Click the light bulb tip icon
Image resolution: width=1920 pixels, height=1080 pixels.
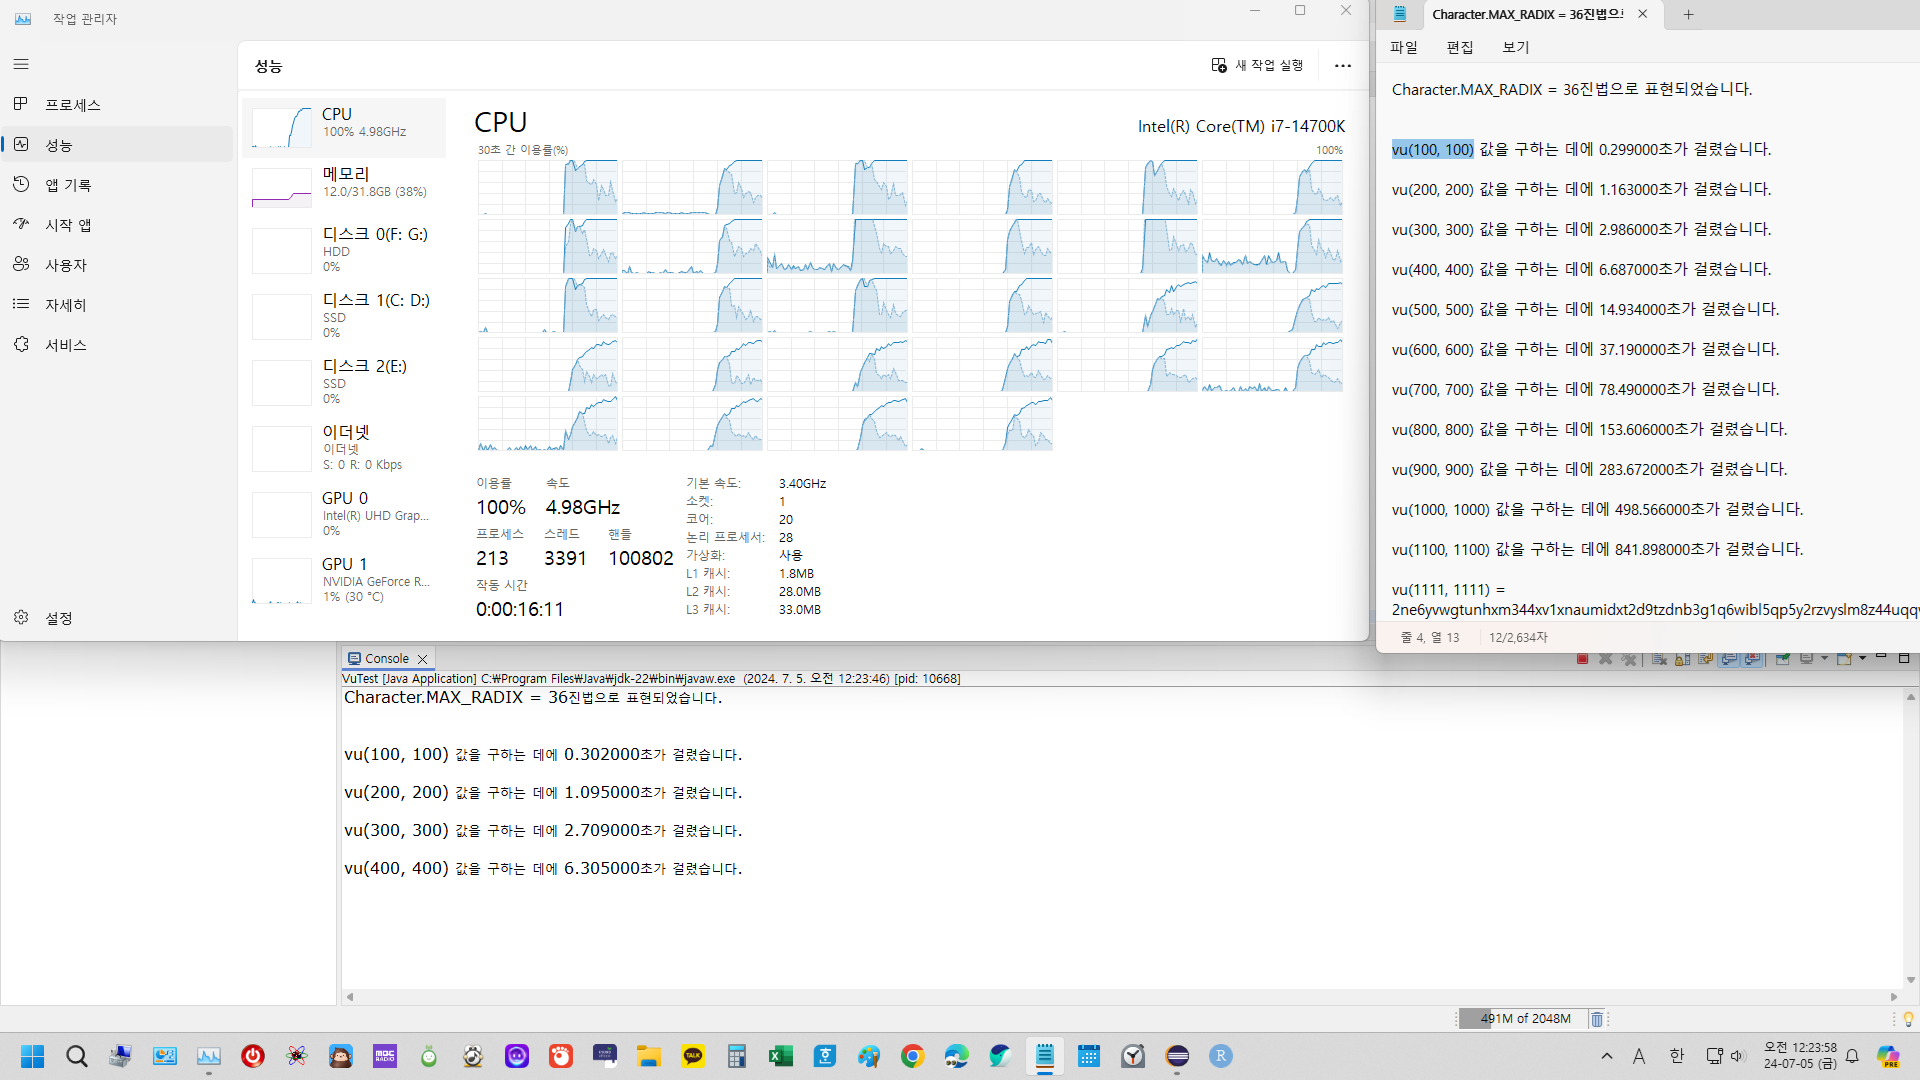[1908, 1019]
